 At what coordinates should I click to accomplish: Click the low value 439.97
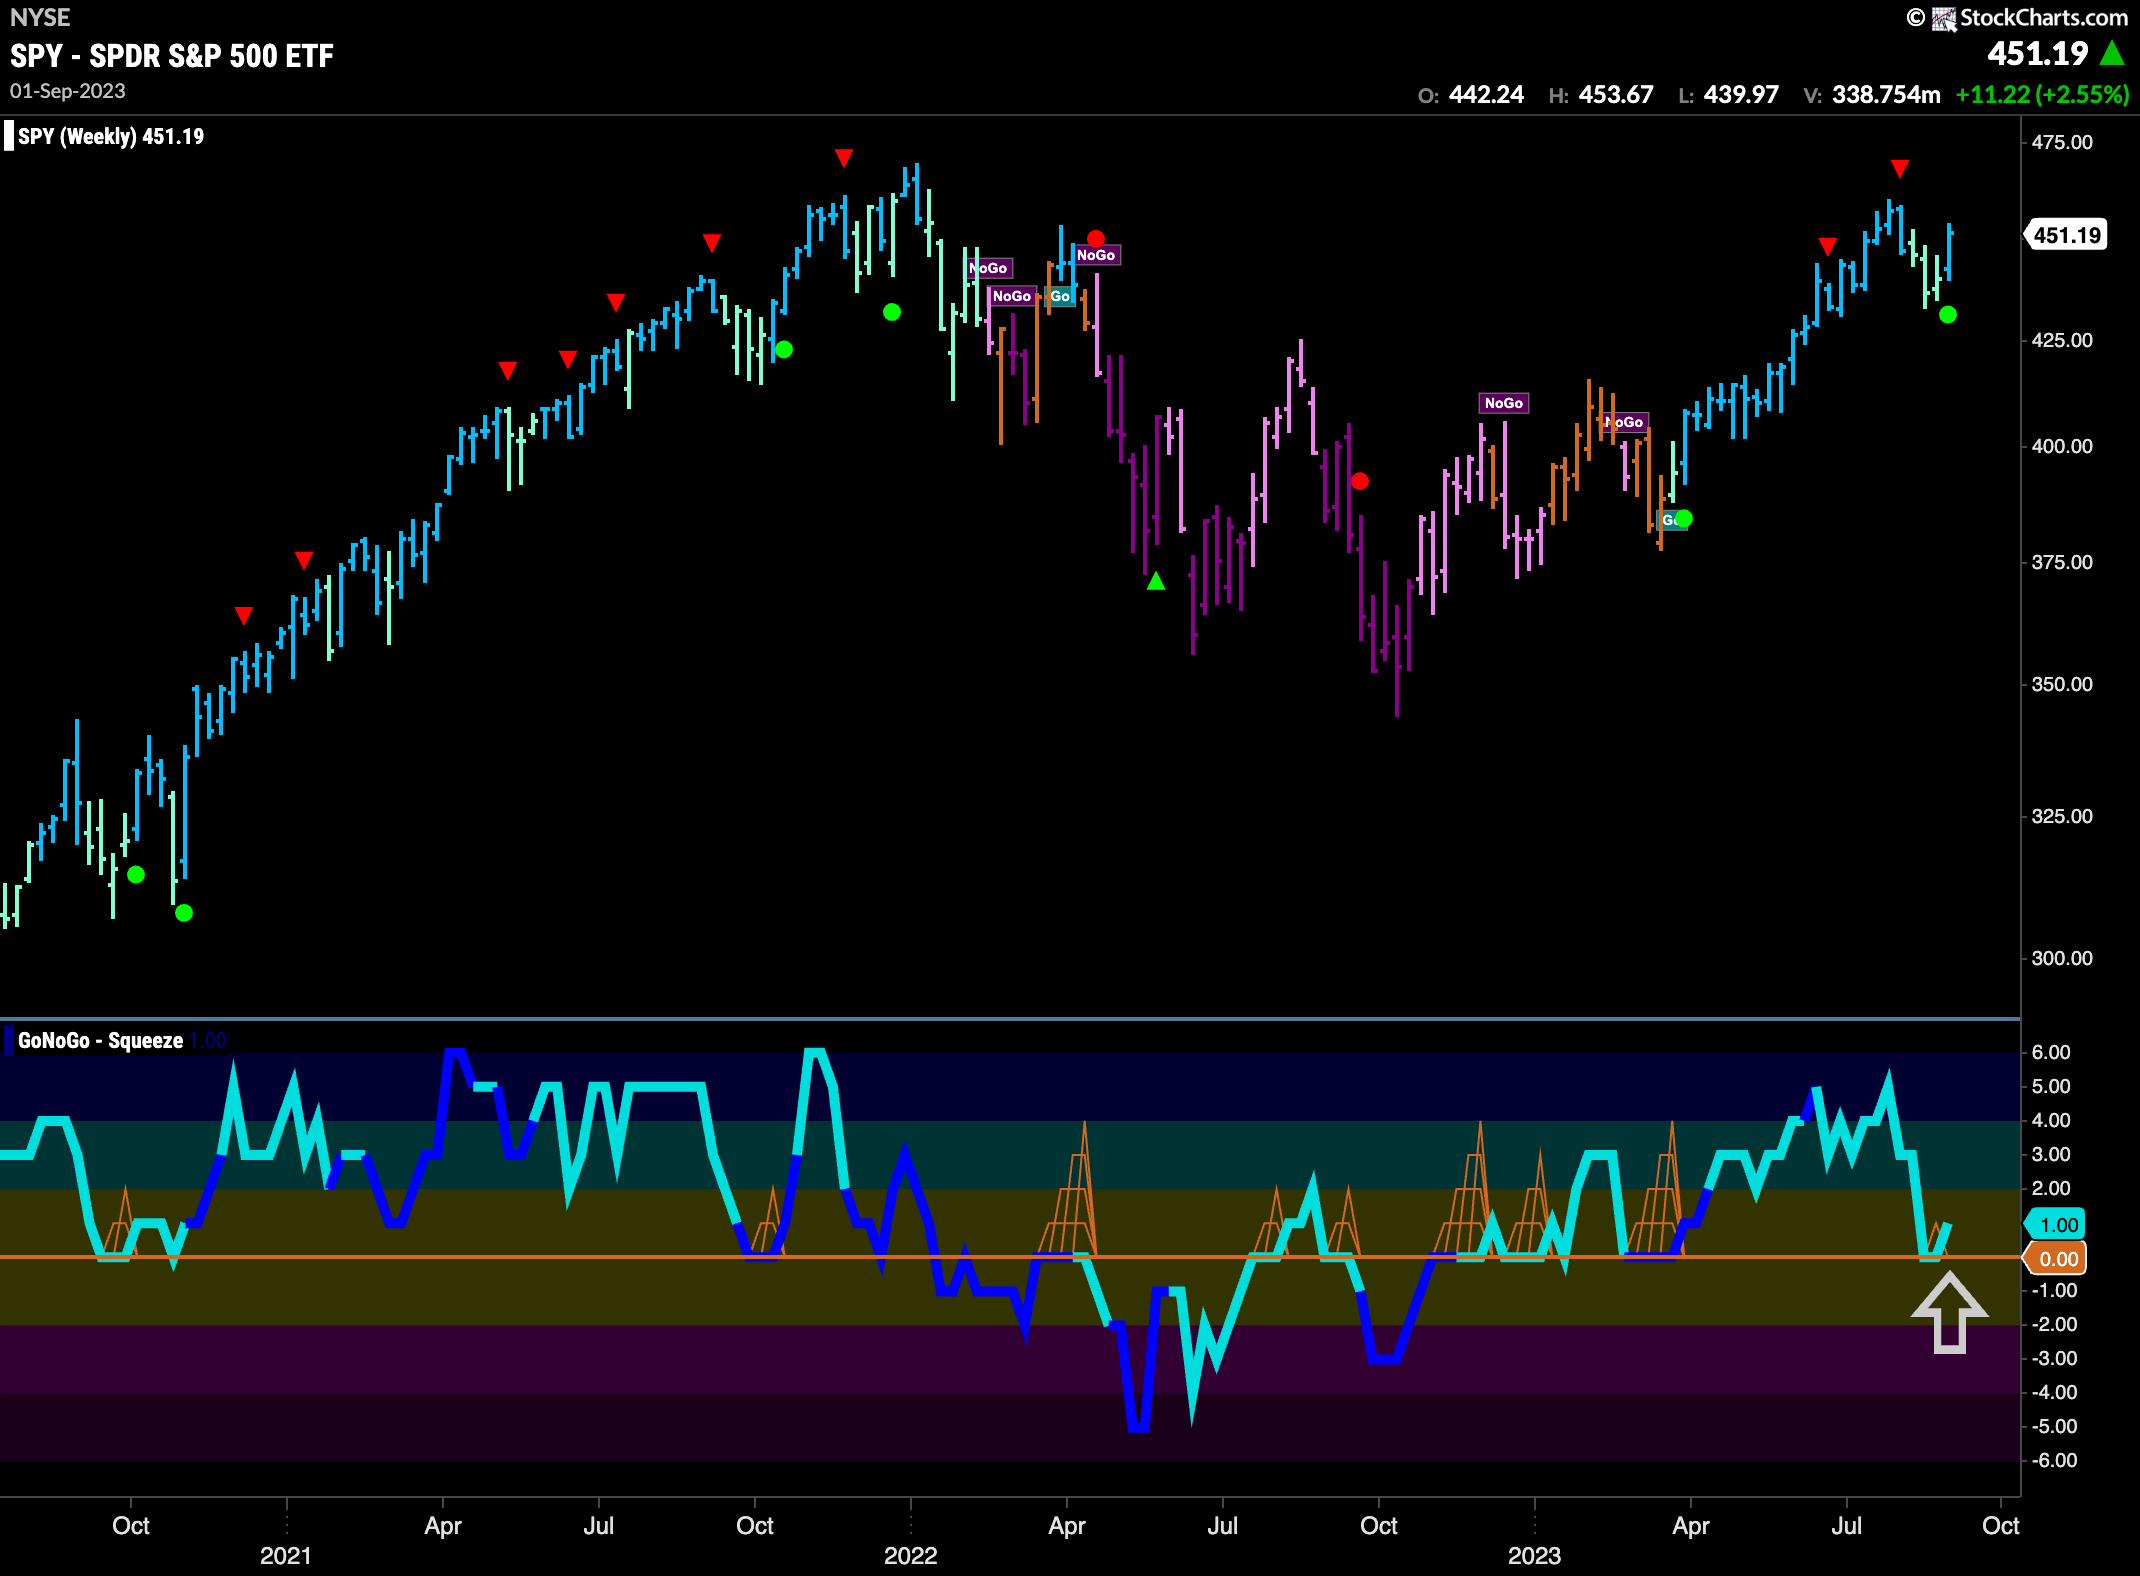(x=1741, y=95)
